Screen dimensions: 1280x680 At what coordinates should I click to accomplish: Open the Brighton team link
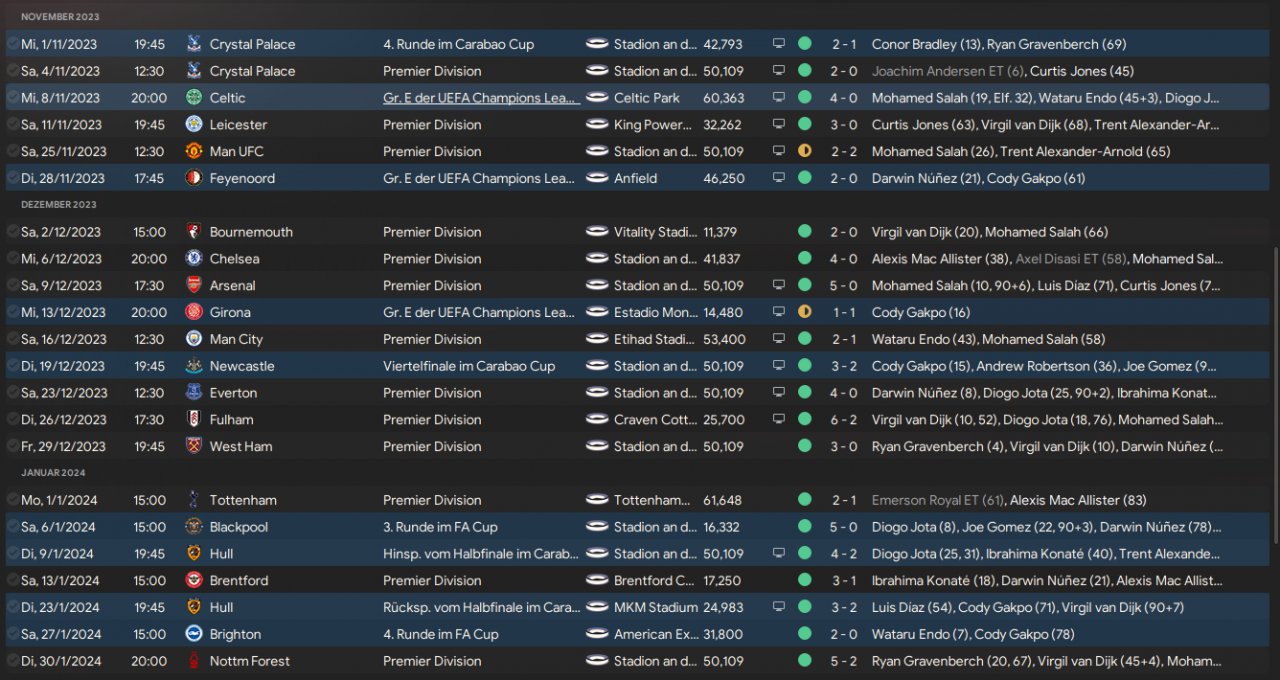235,635
